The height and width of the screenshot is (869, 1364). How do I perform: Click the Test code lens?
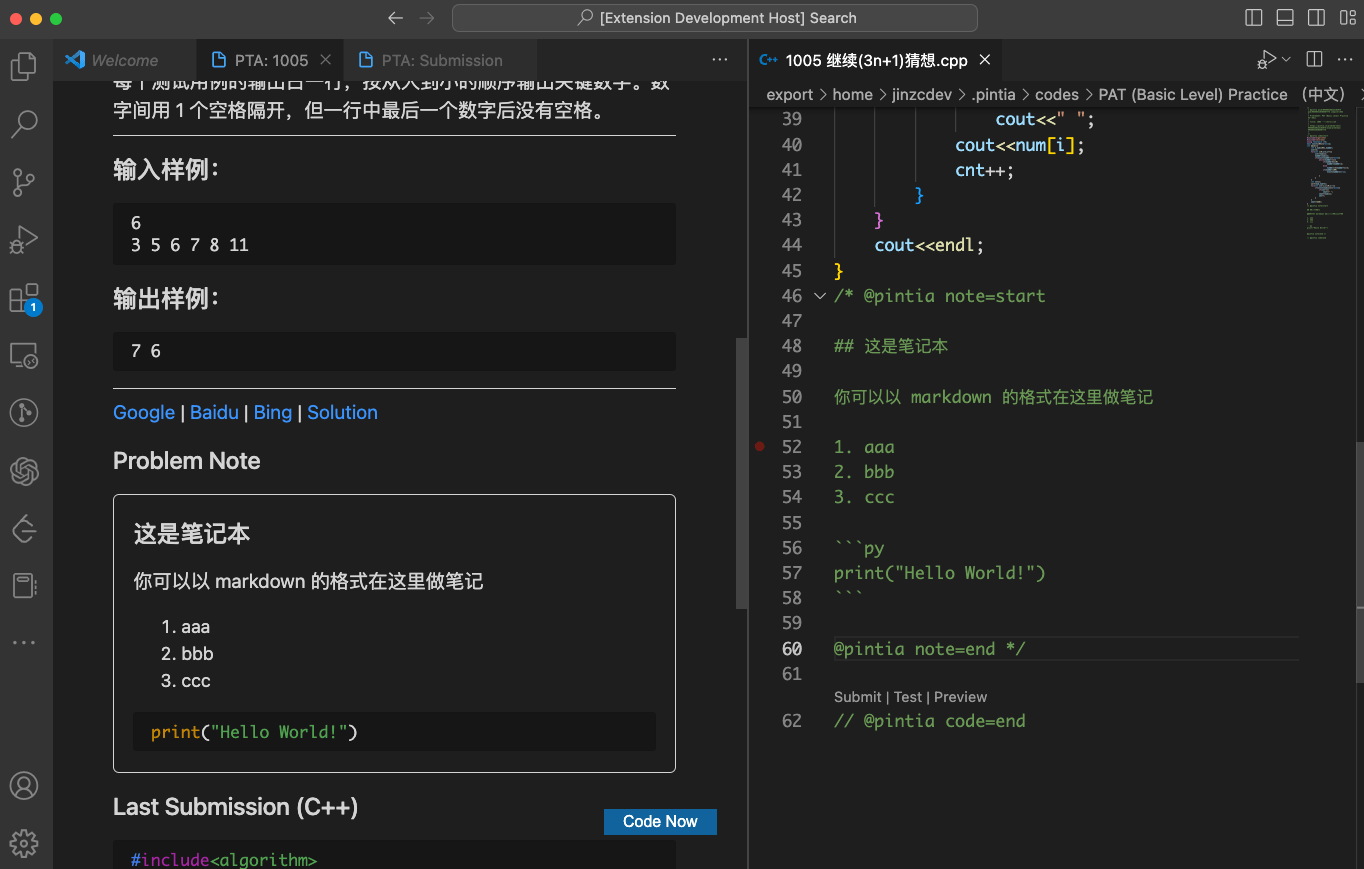pos(908,697)
